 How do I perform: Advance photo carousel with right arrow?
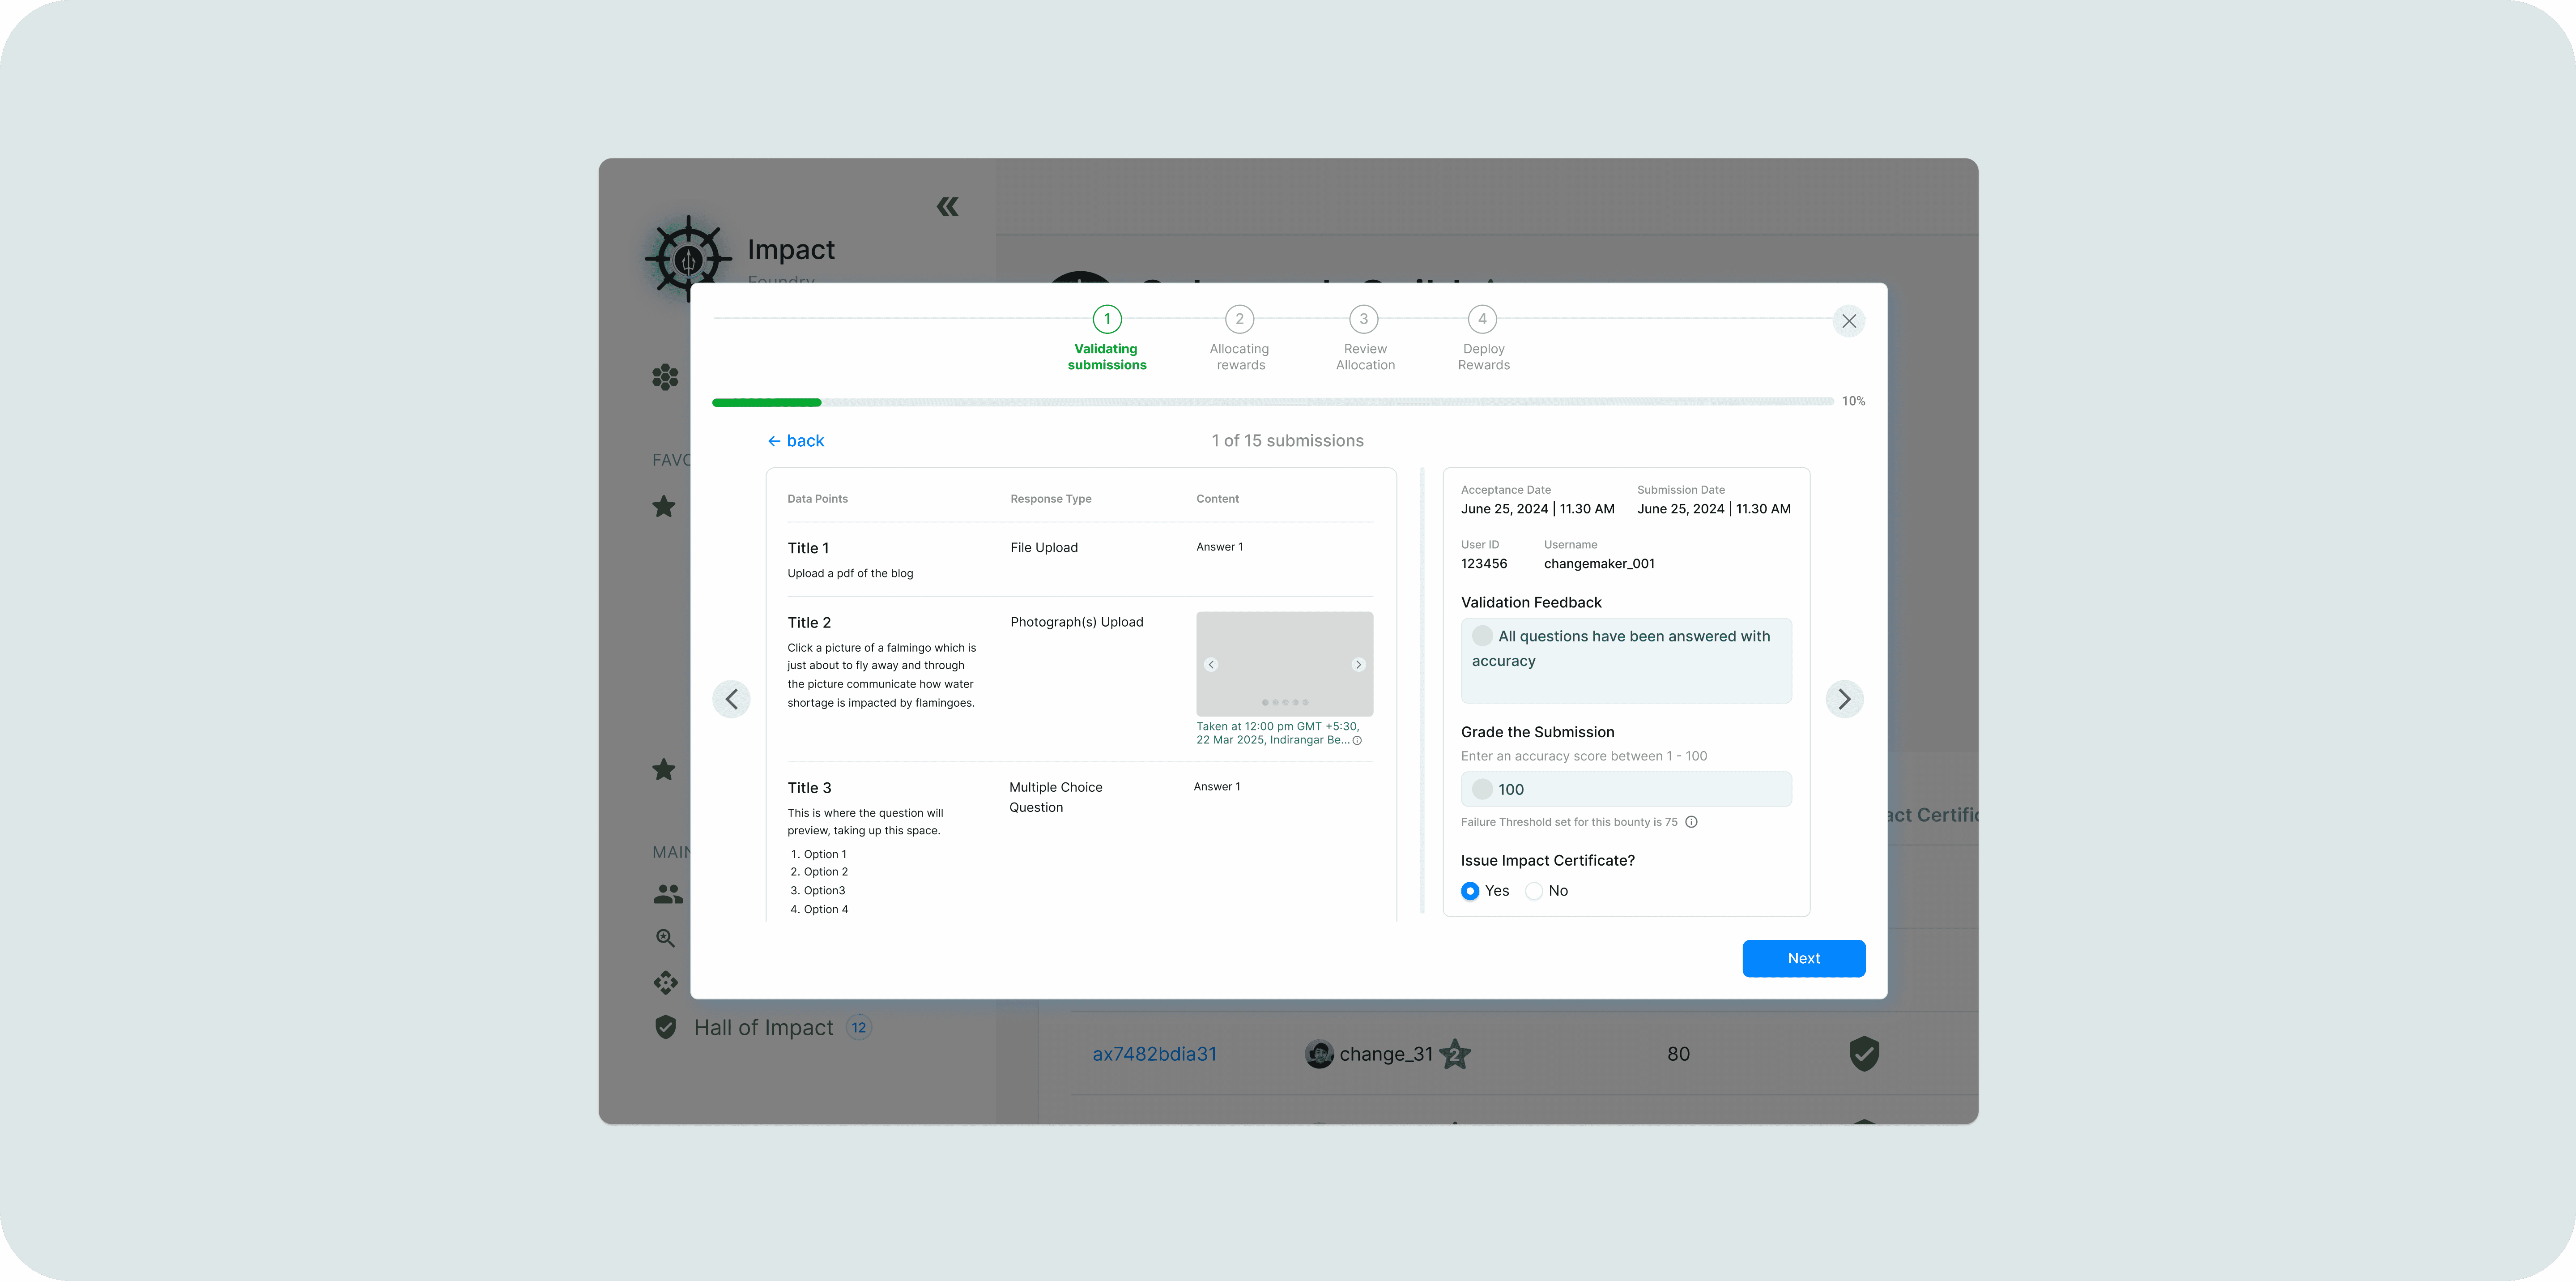point(1358,665)
